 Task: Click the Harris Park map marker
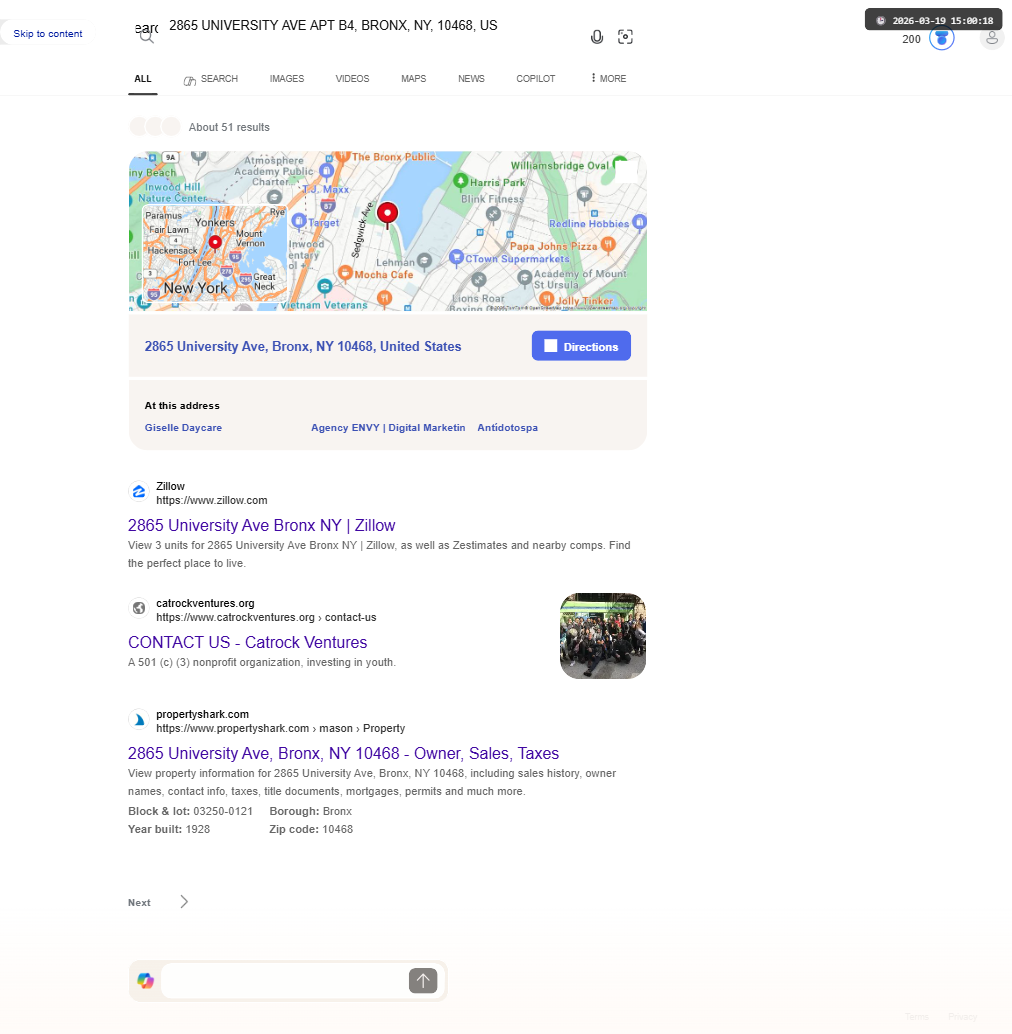click(x=461, y=181)
